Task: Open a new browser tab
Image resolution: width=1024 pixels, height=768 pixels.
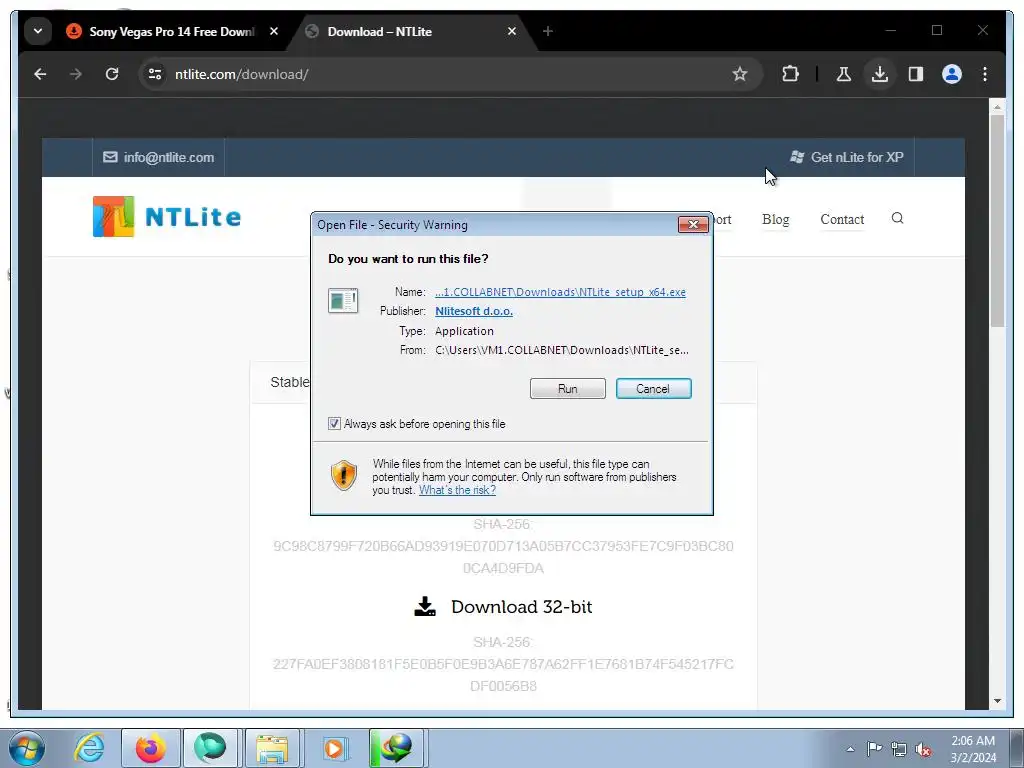Action: (x=548, y=31)
